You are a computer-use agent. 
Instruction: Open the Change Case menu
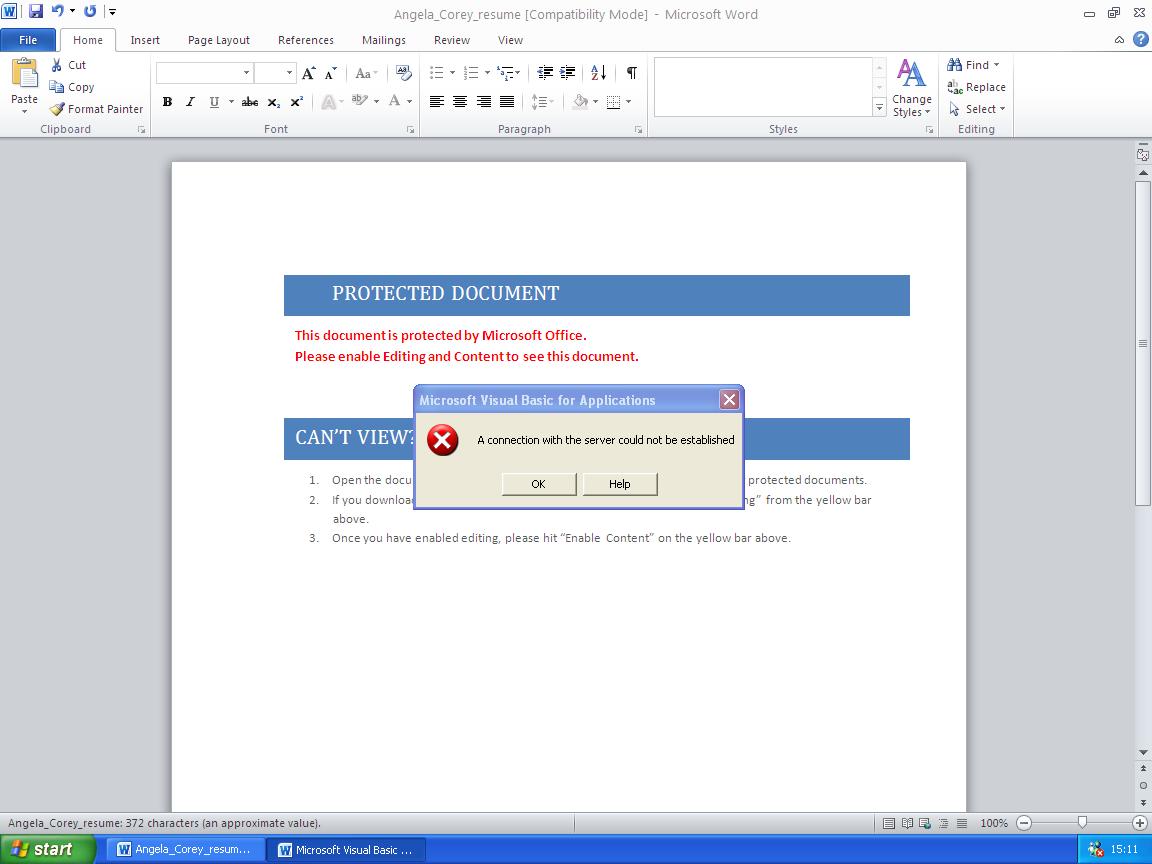point(366,73)
